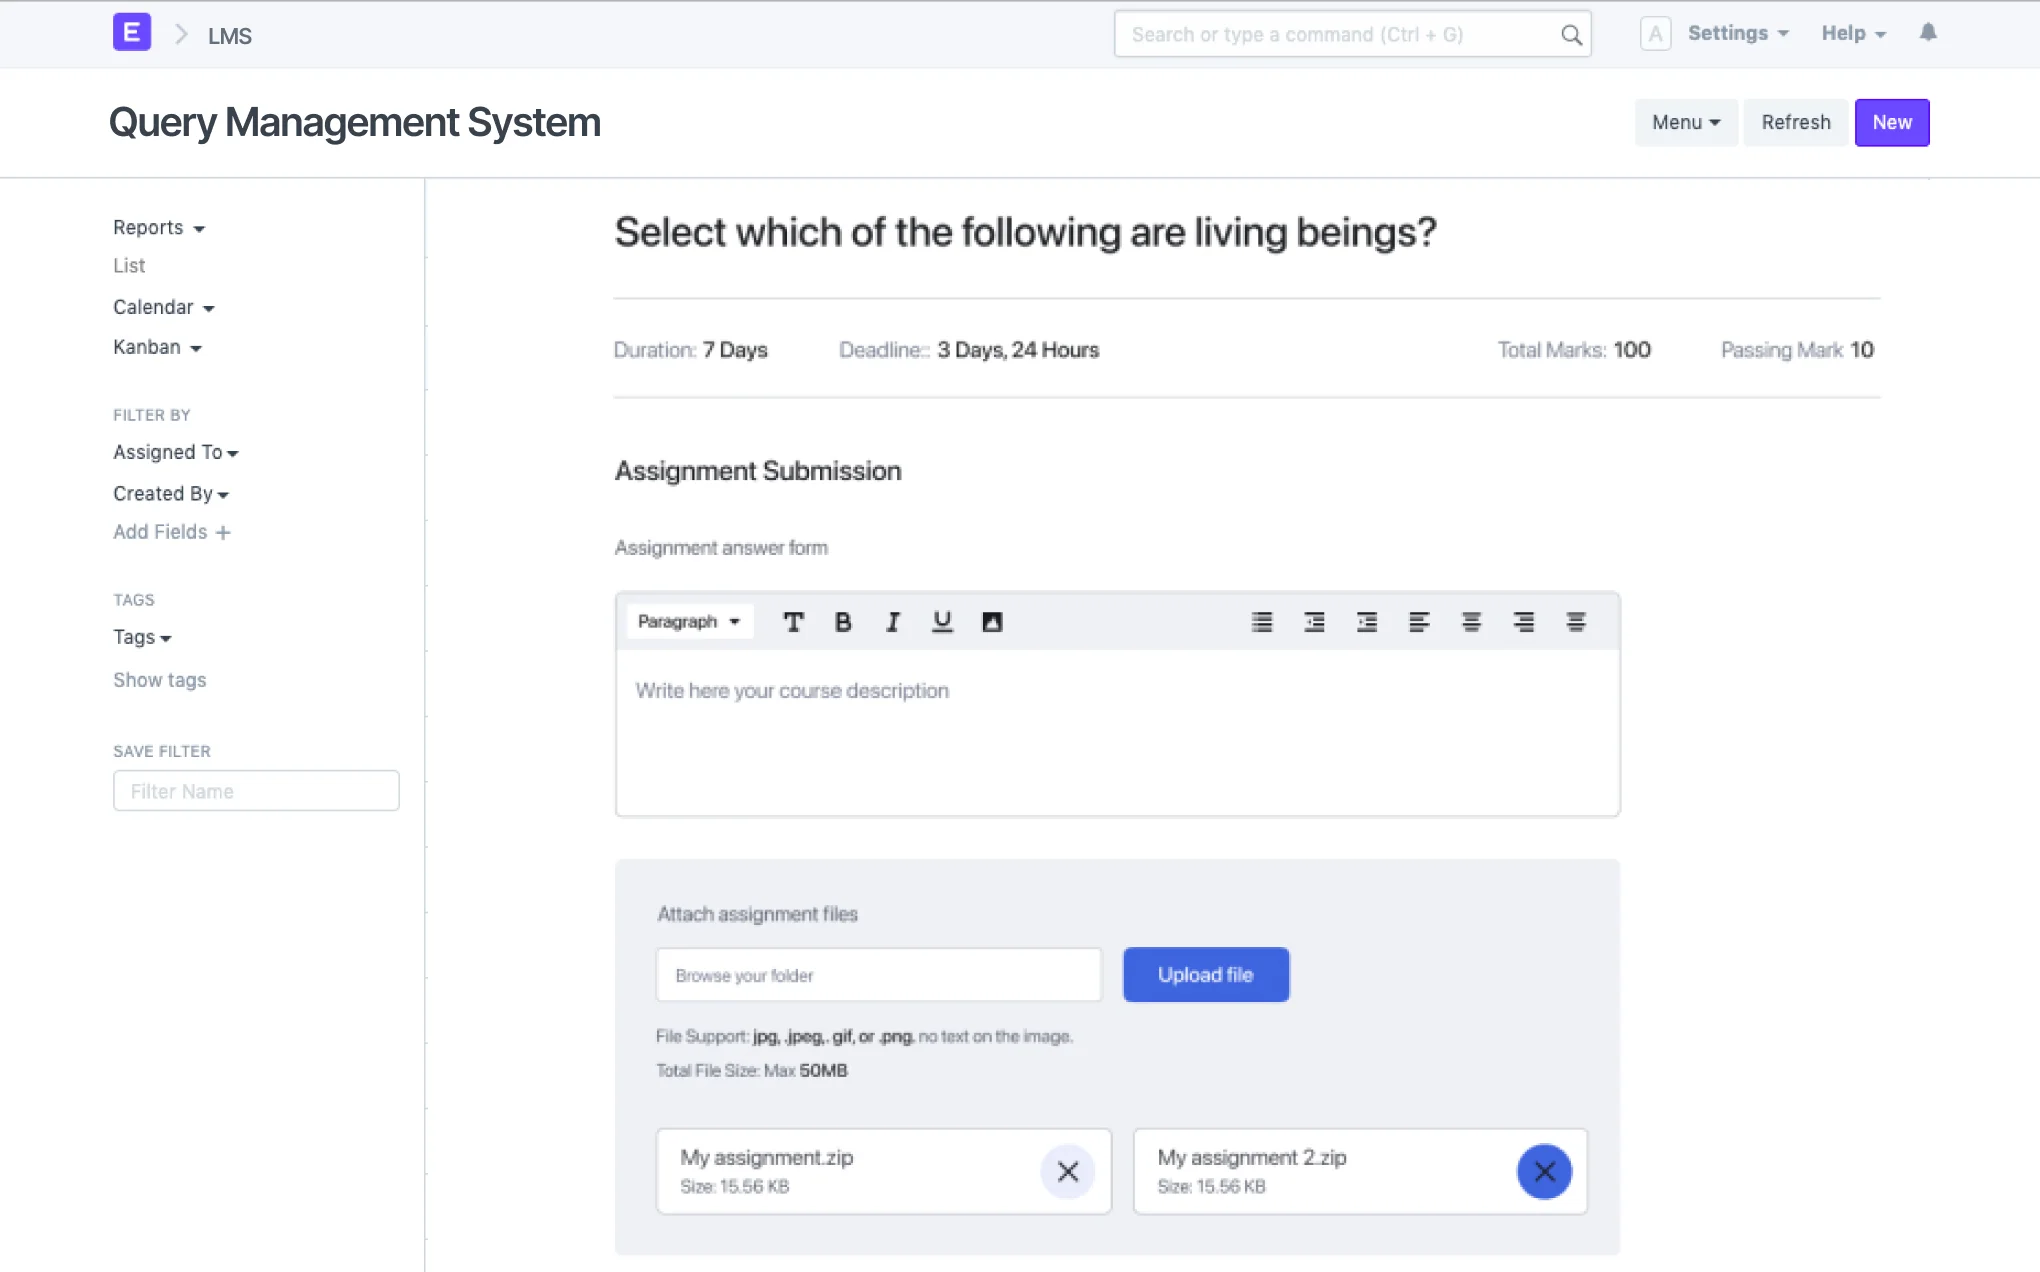Click the Show tags link
The width and height of the screenshot is (2040, 1272).
point(160,680)
